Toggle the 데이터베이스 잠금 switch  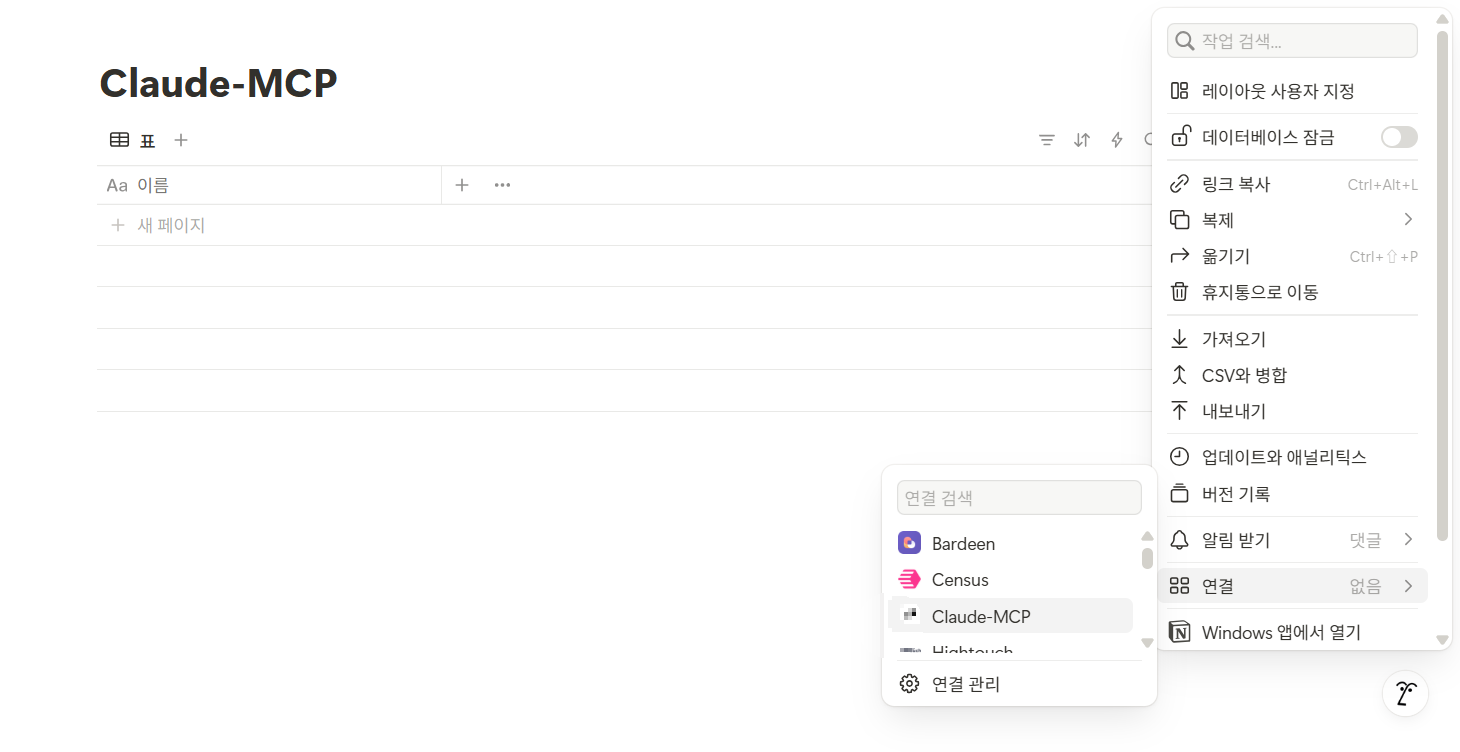[x=1399, y=137]
